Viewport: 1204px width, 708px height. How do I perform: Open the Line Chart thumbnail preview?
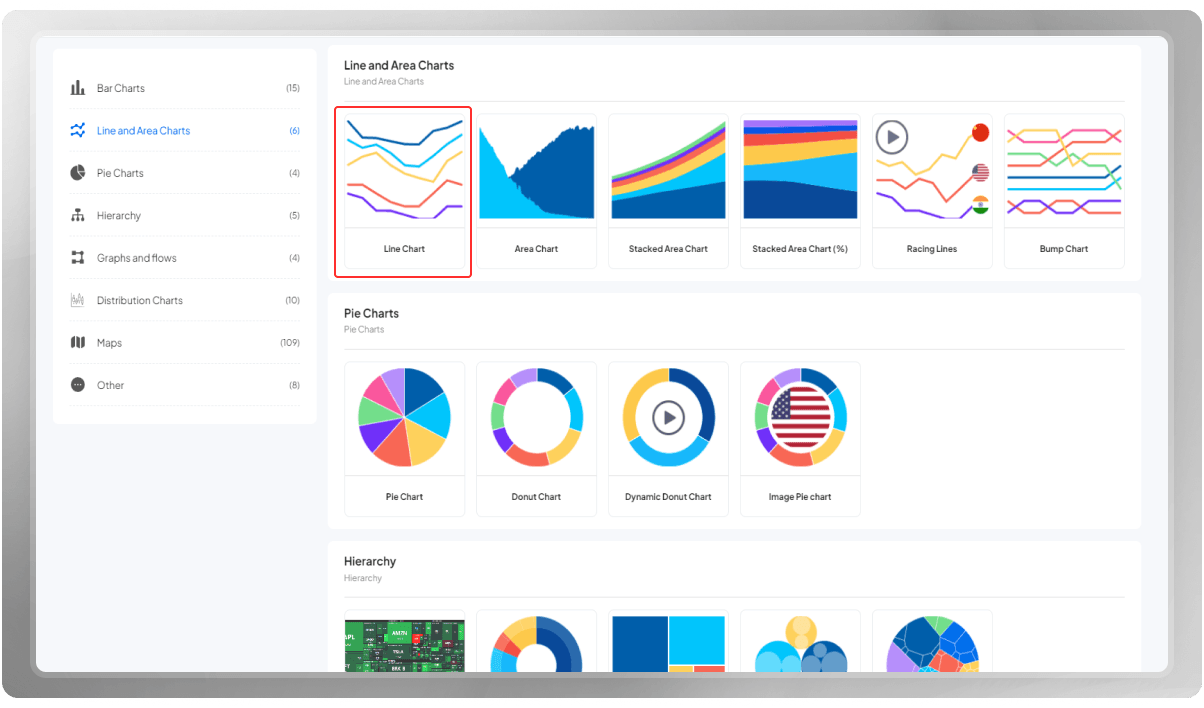click(x=404, y=170)
